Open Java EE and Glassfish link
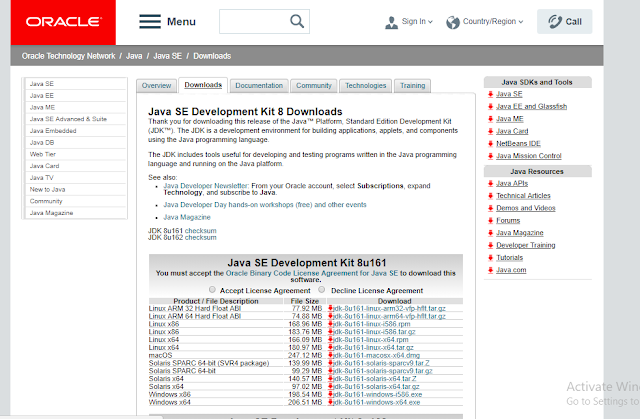 (x=531, y=106)
